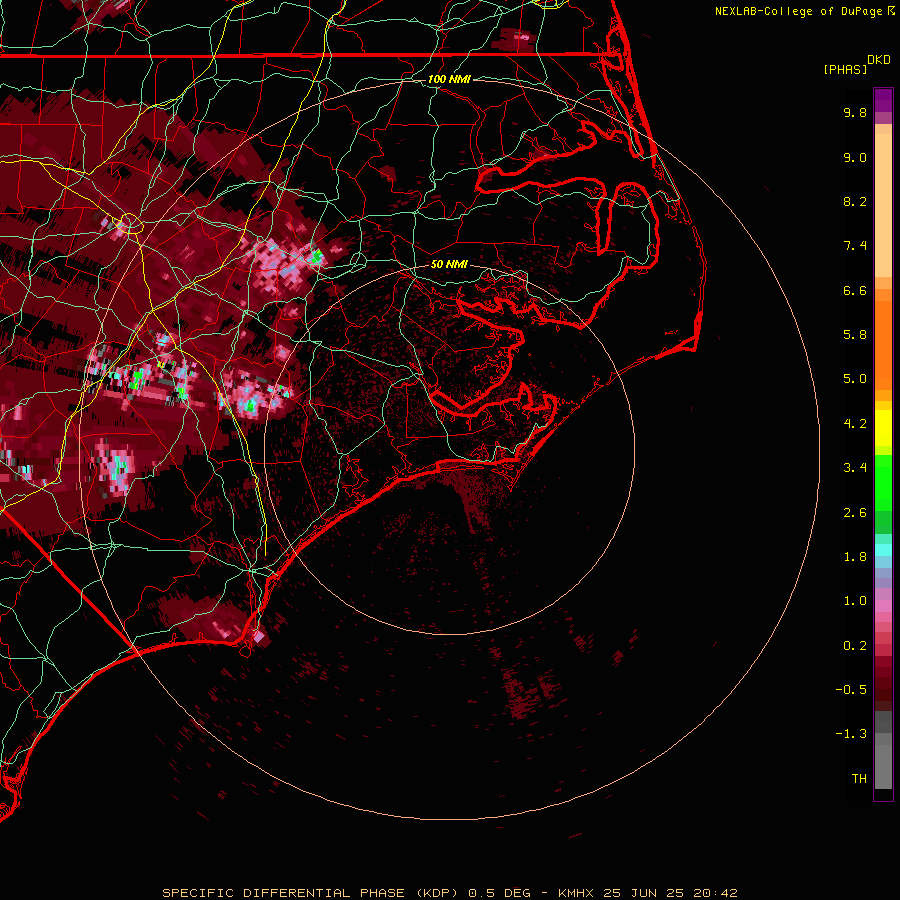Click the 100 NMI range ring label
Viewport: 900px width, 900px height.
(x=449, y=79)
